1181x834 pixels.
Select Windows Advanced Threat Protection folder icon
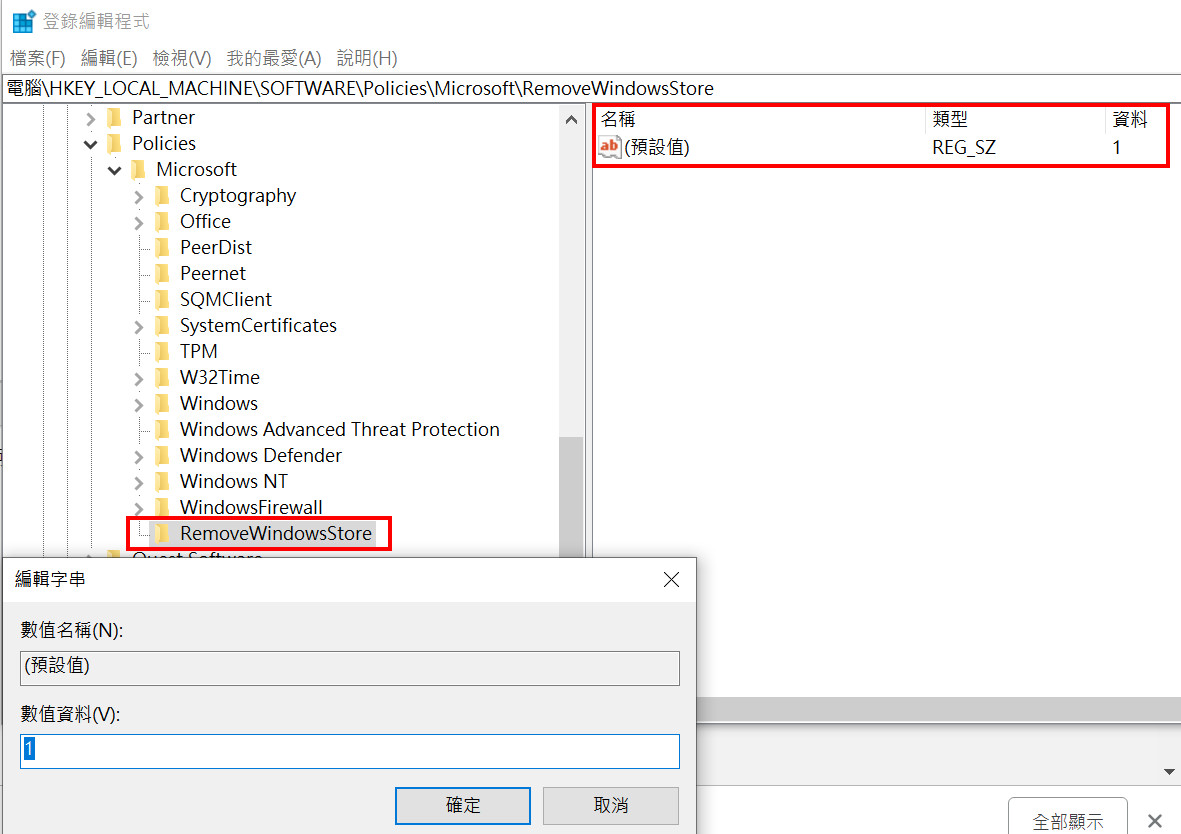click(163, 429)
